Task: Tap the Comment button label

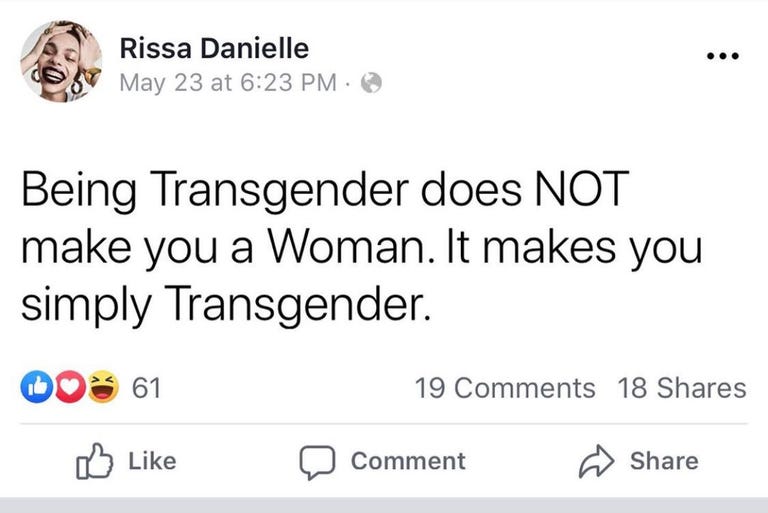Action: (x=408, y=461)
